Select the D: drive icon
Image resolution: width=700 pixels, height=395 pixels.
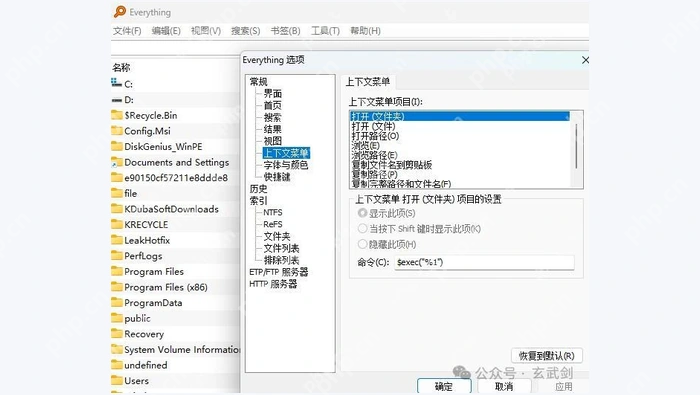point(117,100)
